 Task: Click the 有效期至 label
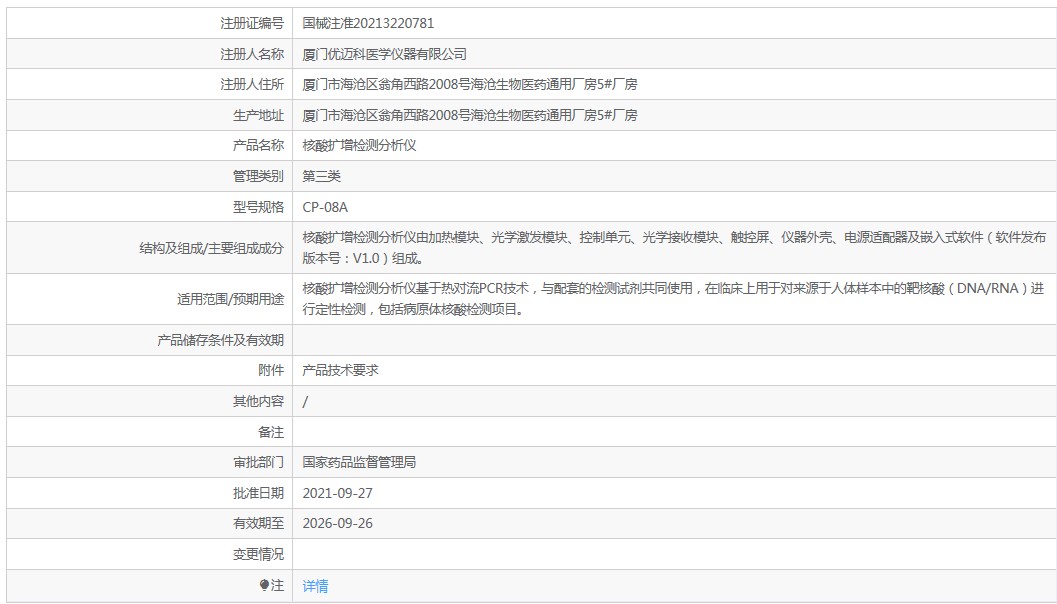[x=258, y=524]
